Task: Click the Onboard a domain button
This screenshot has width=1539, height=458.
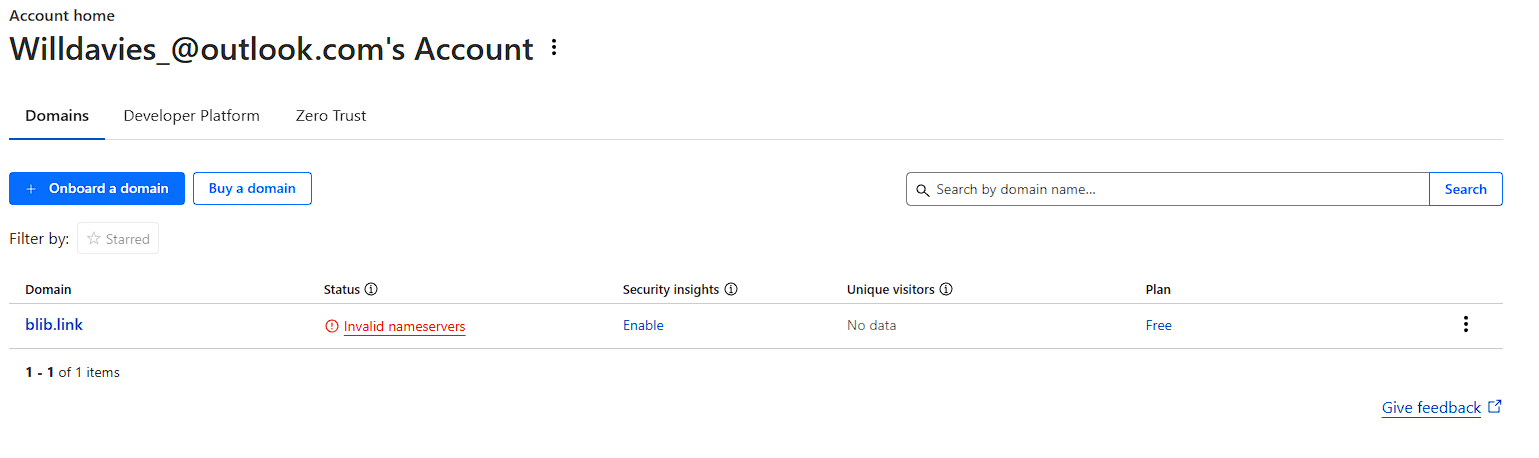Action: (x=97, y=188)
